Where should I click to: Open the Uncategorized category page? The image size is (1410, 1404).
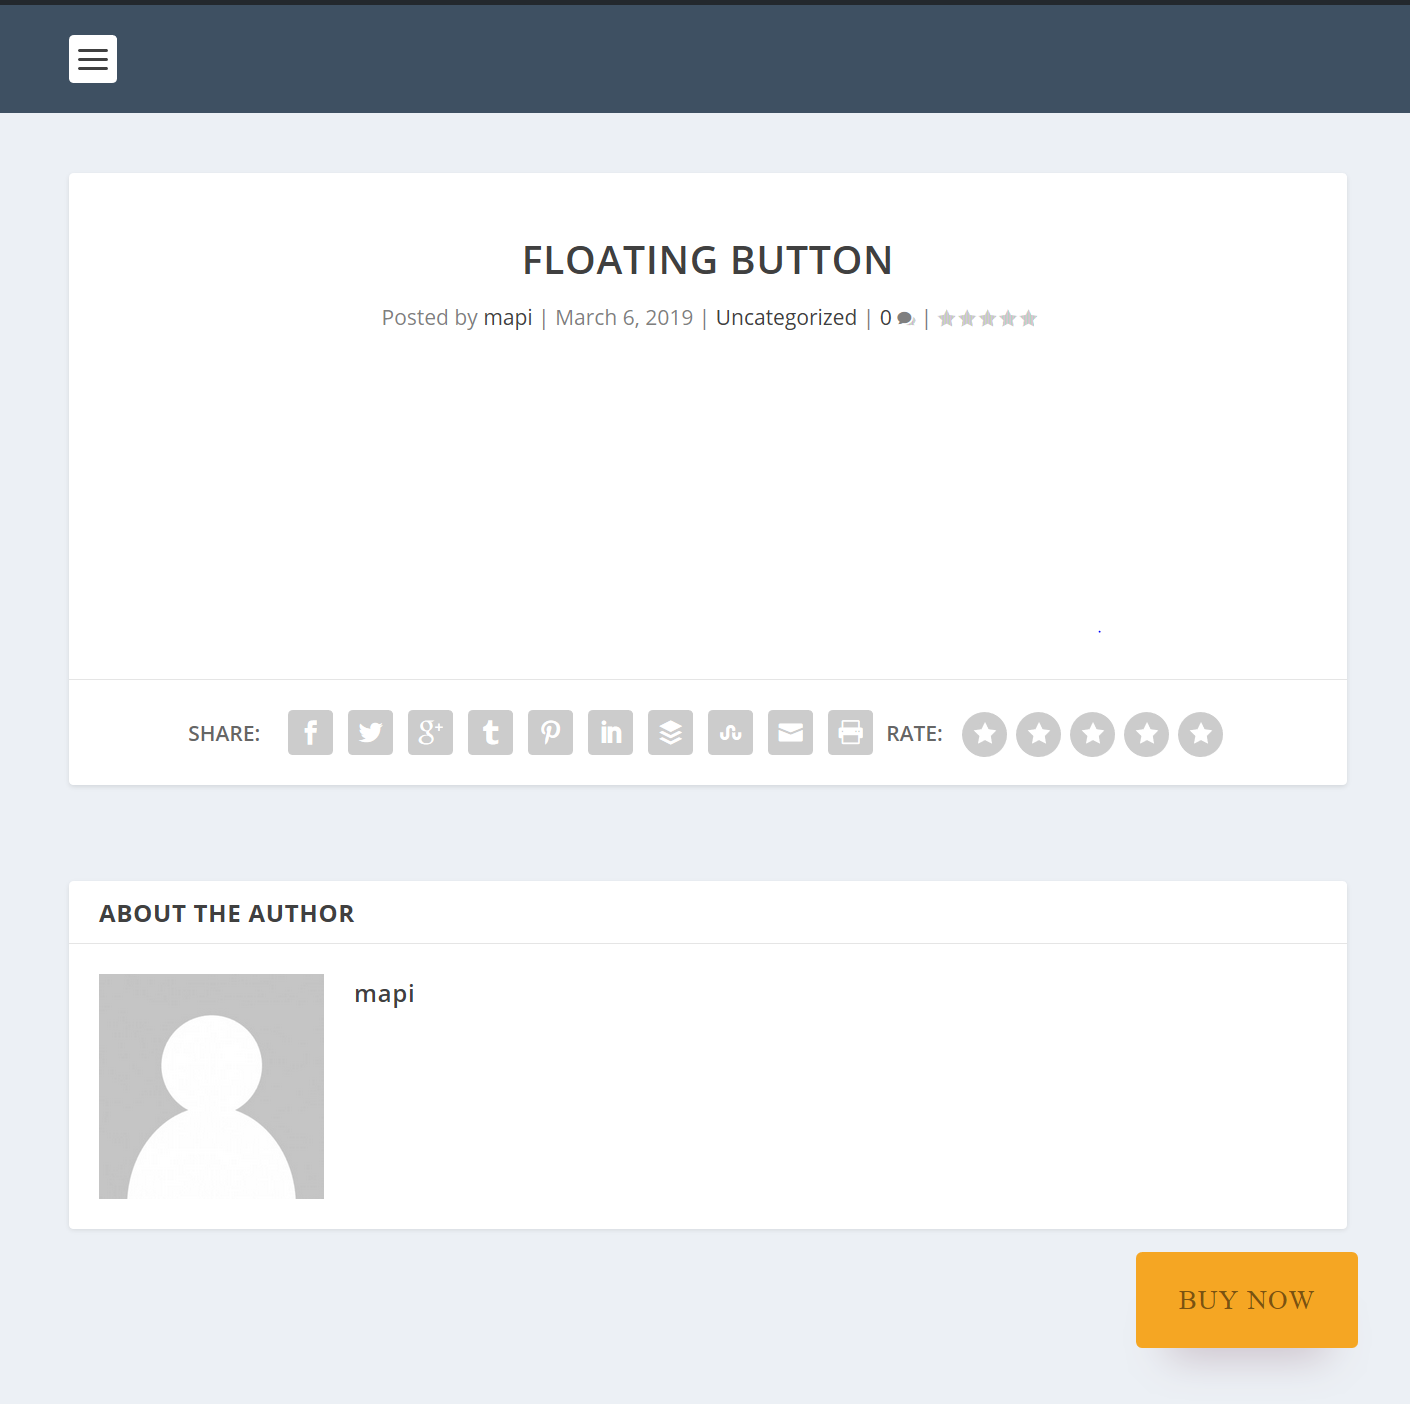click(x=786, y=317)
